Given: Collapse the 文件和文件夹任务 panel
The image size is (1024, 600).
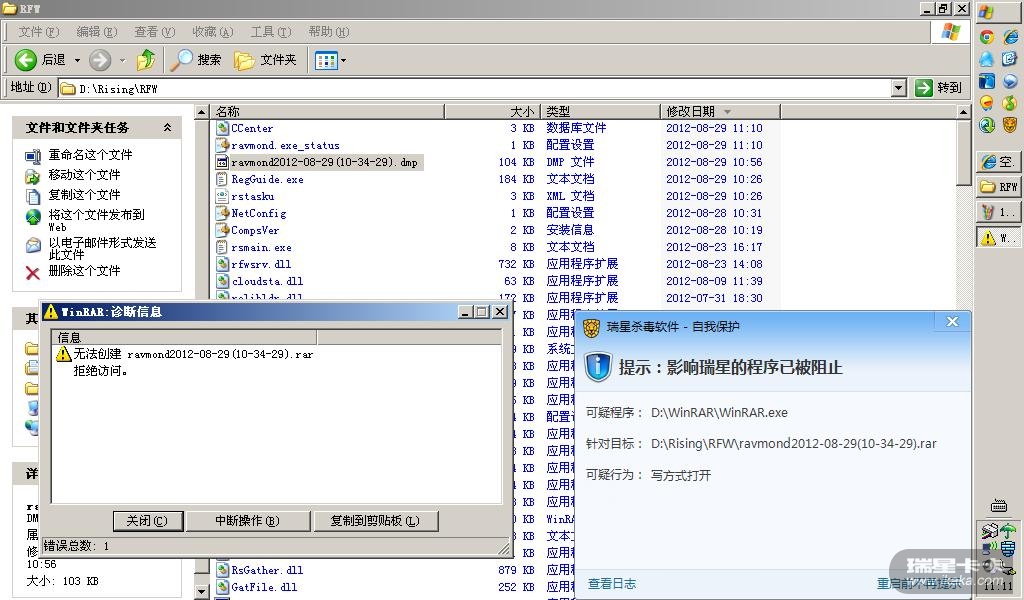Looking at the screenshot, I should tap(167, 127).
